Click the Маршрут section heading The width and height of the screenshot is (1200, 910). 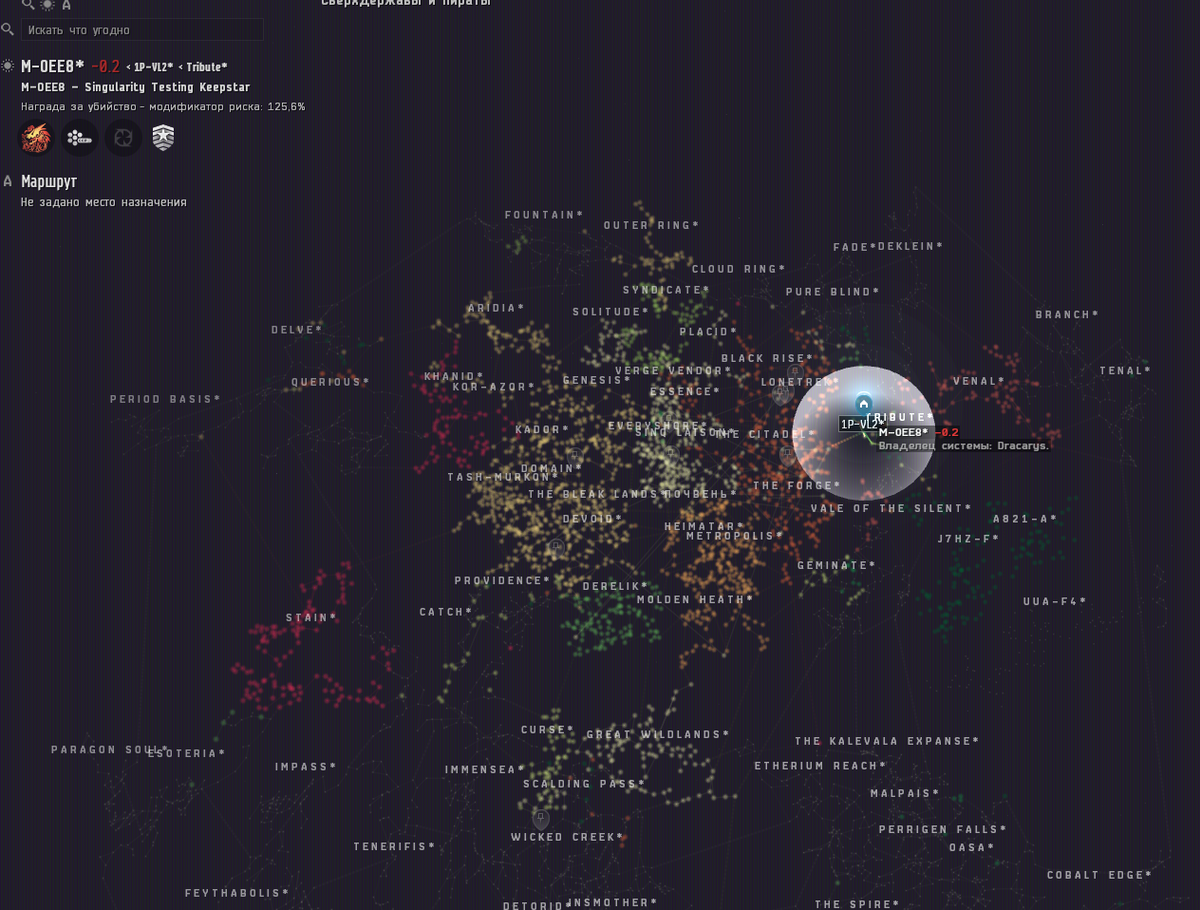coord(49,182)
